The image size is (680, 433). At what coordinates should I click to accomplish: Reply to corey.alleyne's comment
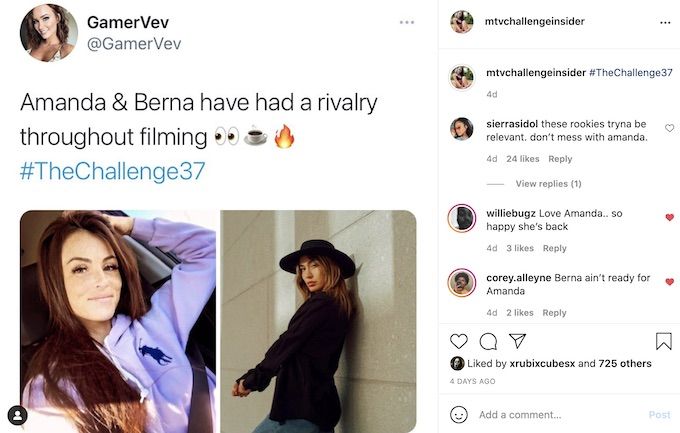coord(554,313)
